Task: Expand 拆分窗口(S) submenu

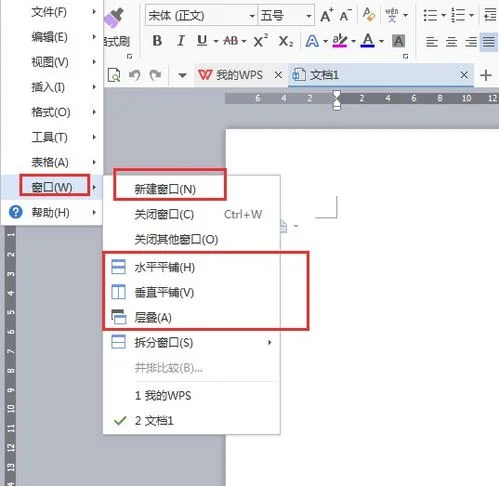Action: (191, 343)
